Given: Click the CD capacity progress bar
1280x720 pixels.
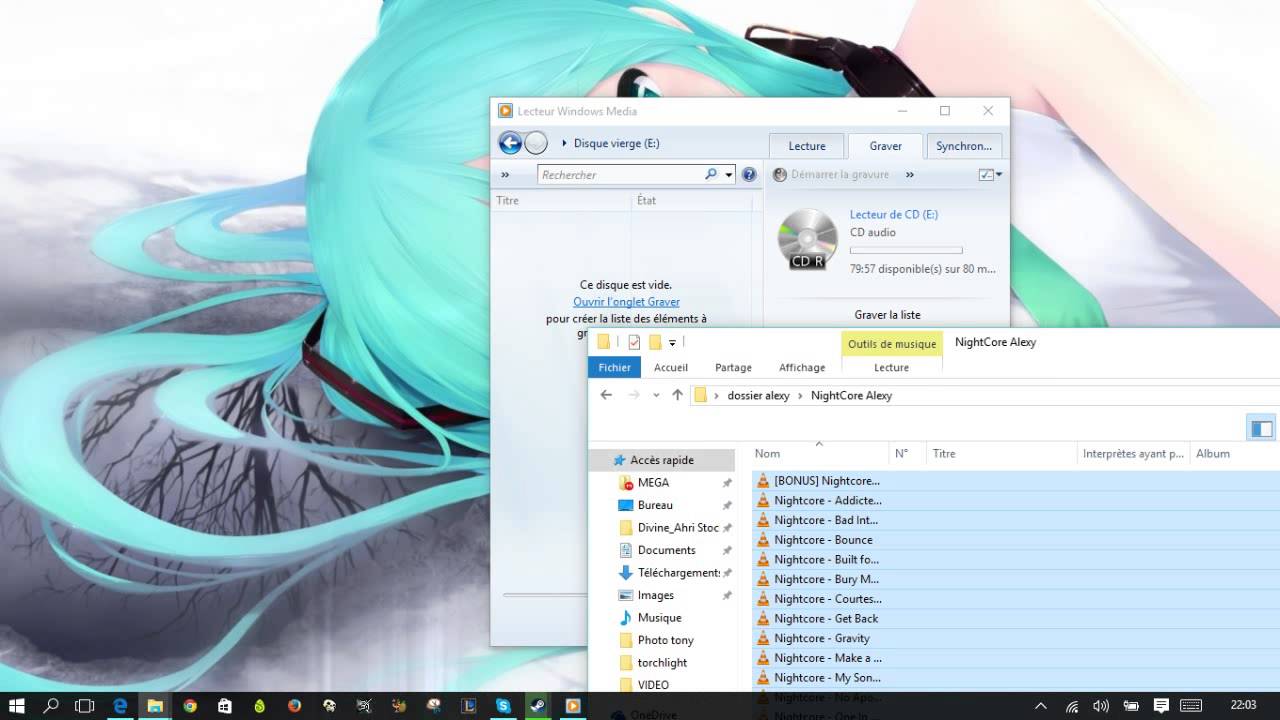Looking at the screenshot, I should click(x=906, y=250).
